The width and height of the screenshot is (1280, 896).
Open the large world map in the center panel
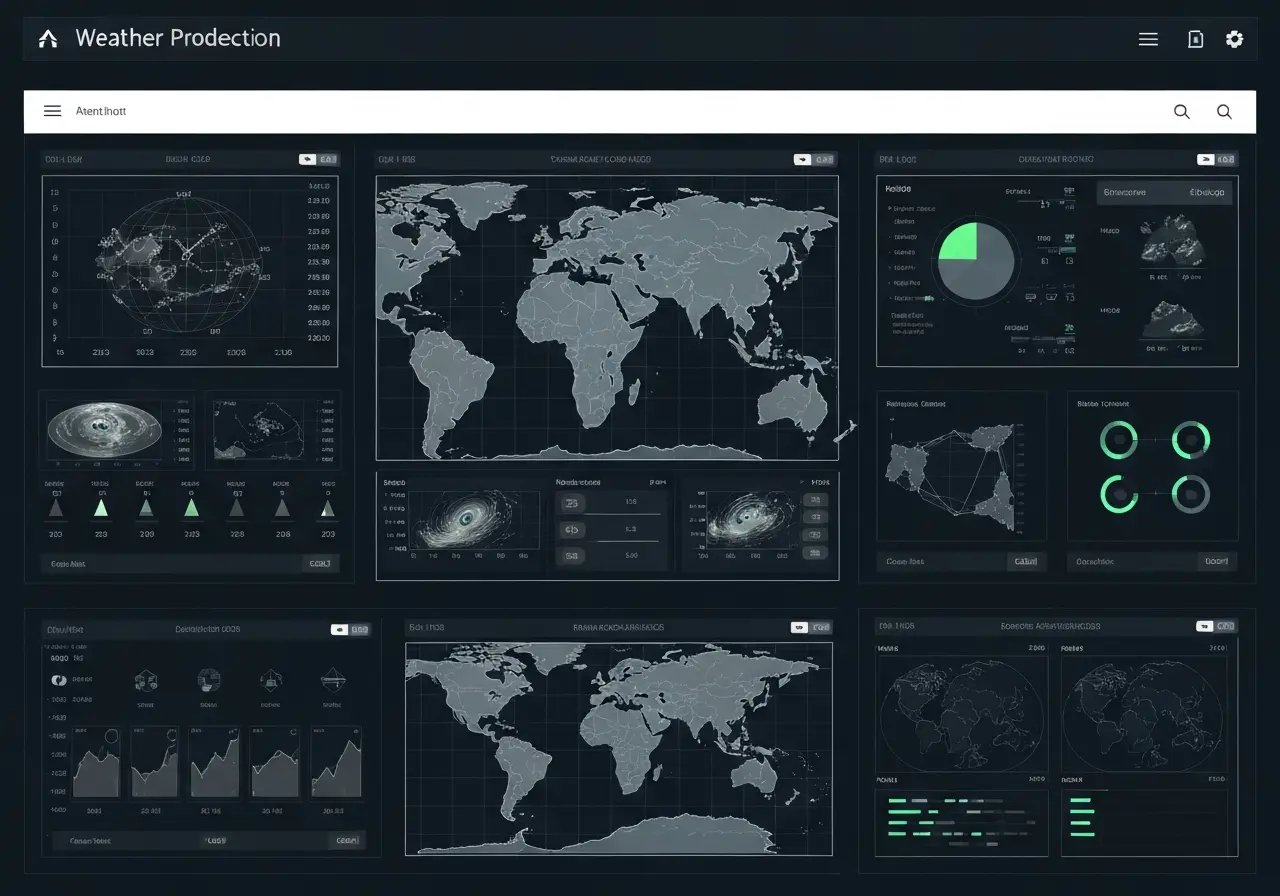[607, 318]
